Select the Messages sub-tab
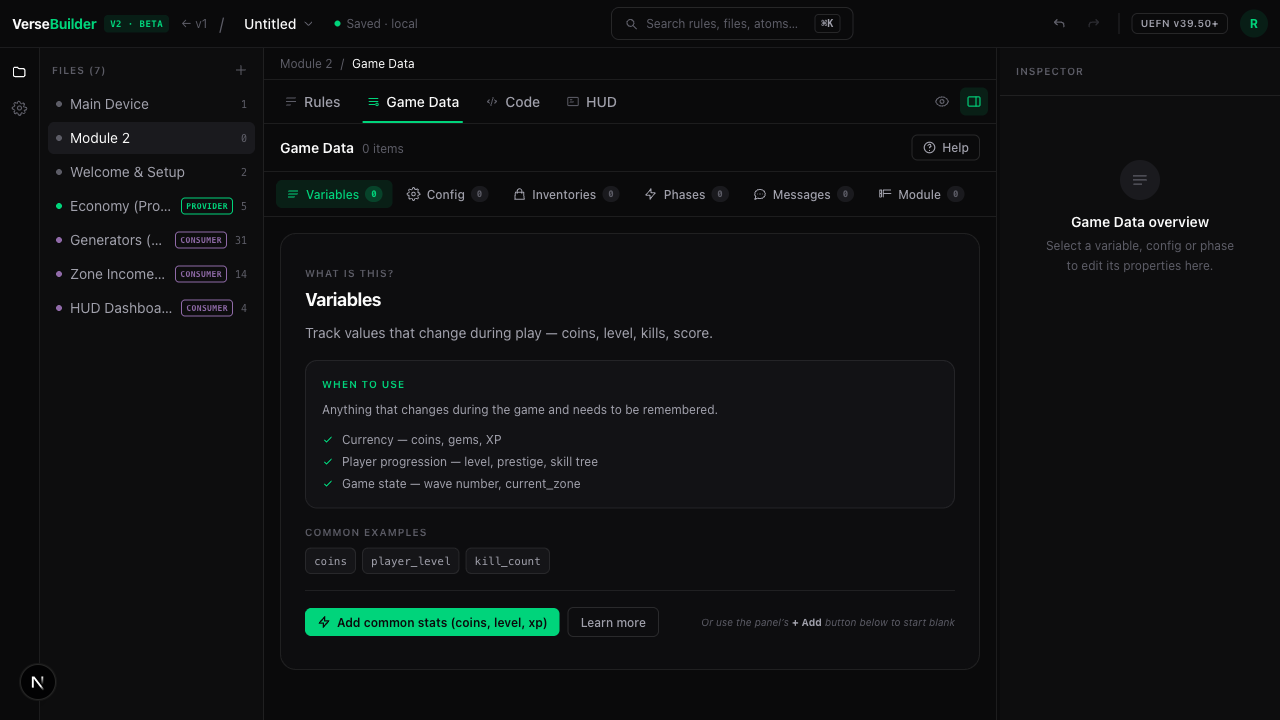This screenshot has height=720, width=1280. (x=803, y=194)
